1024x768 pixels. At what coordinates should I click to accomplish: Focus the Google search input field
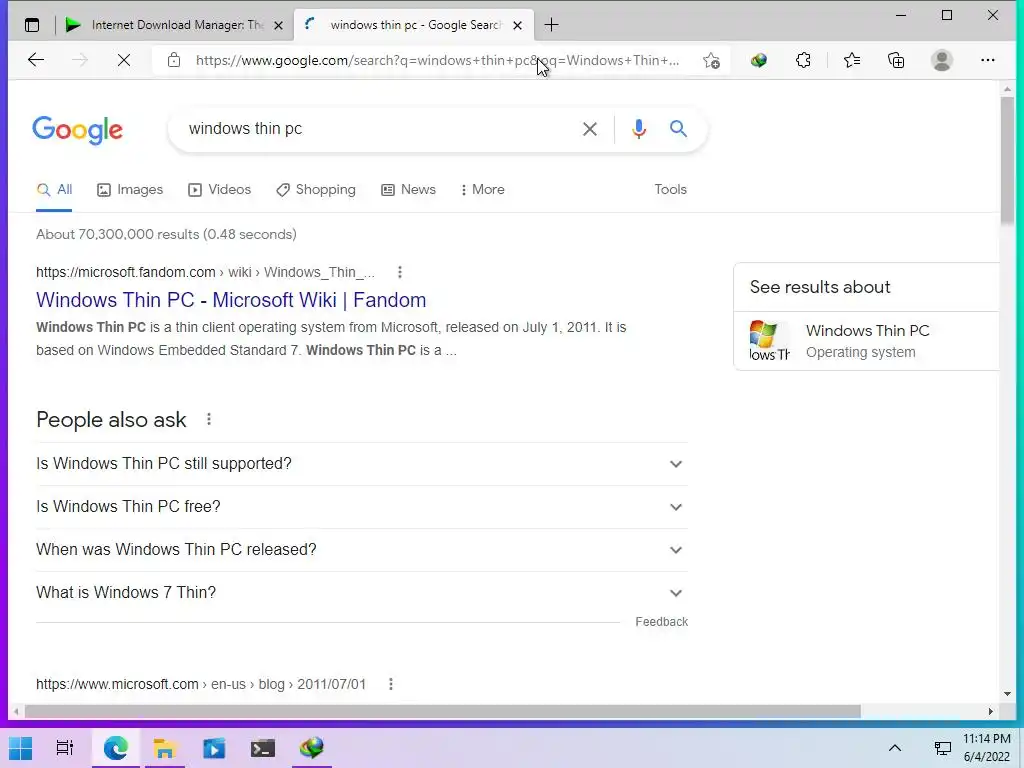[x=379, y=129]
